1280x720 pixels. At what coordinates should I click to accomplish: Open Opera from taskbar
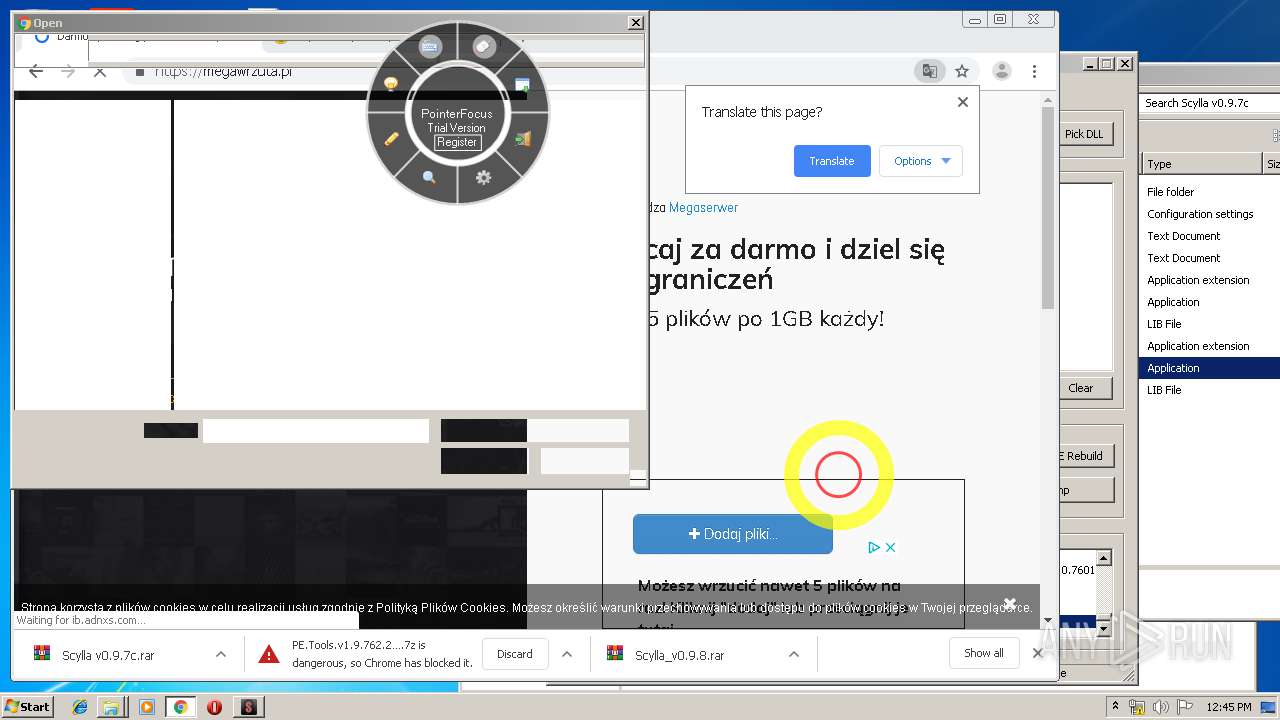click(x=214, y=707)
